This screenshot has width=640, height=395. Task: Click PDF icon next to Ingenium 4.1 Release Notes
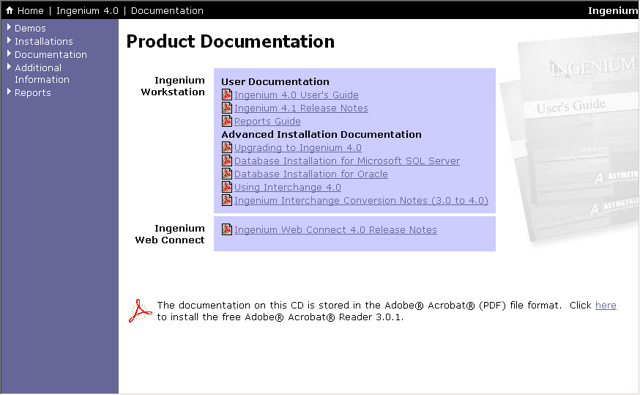(x=227, y=108)
